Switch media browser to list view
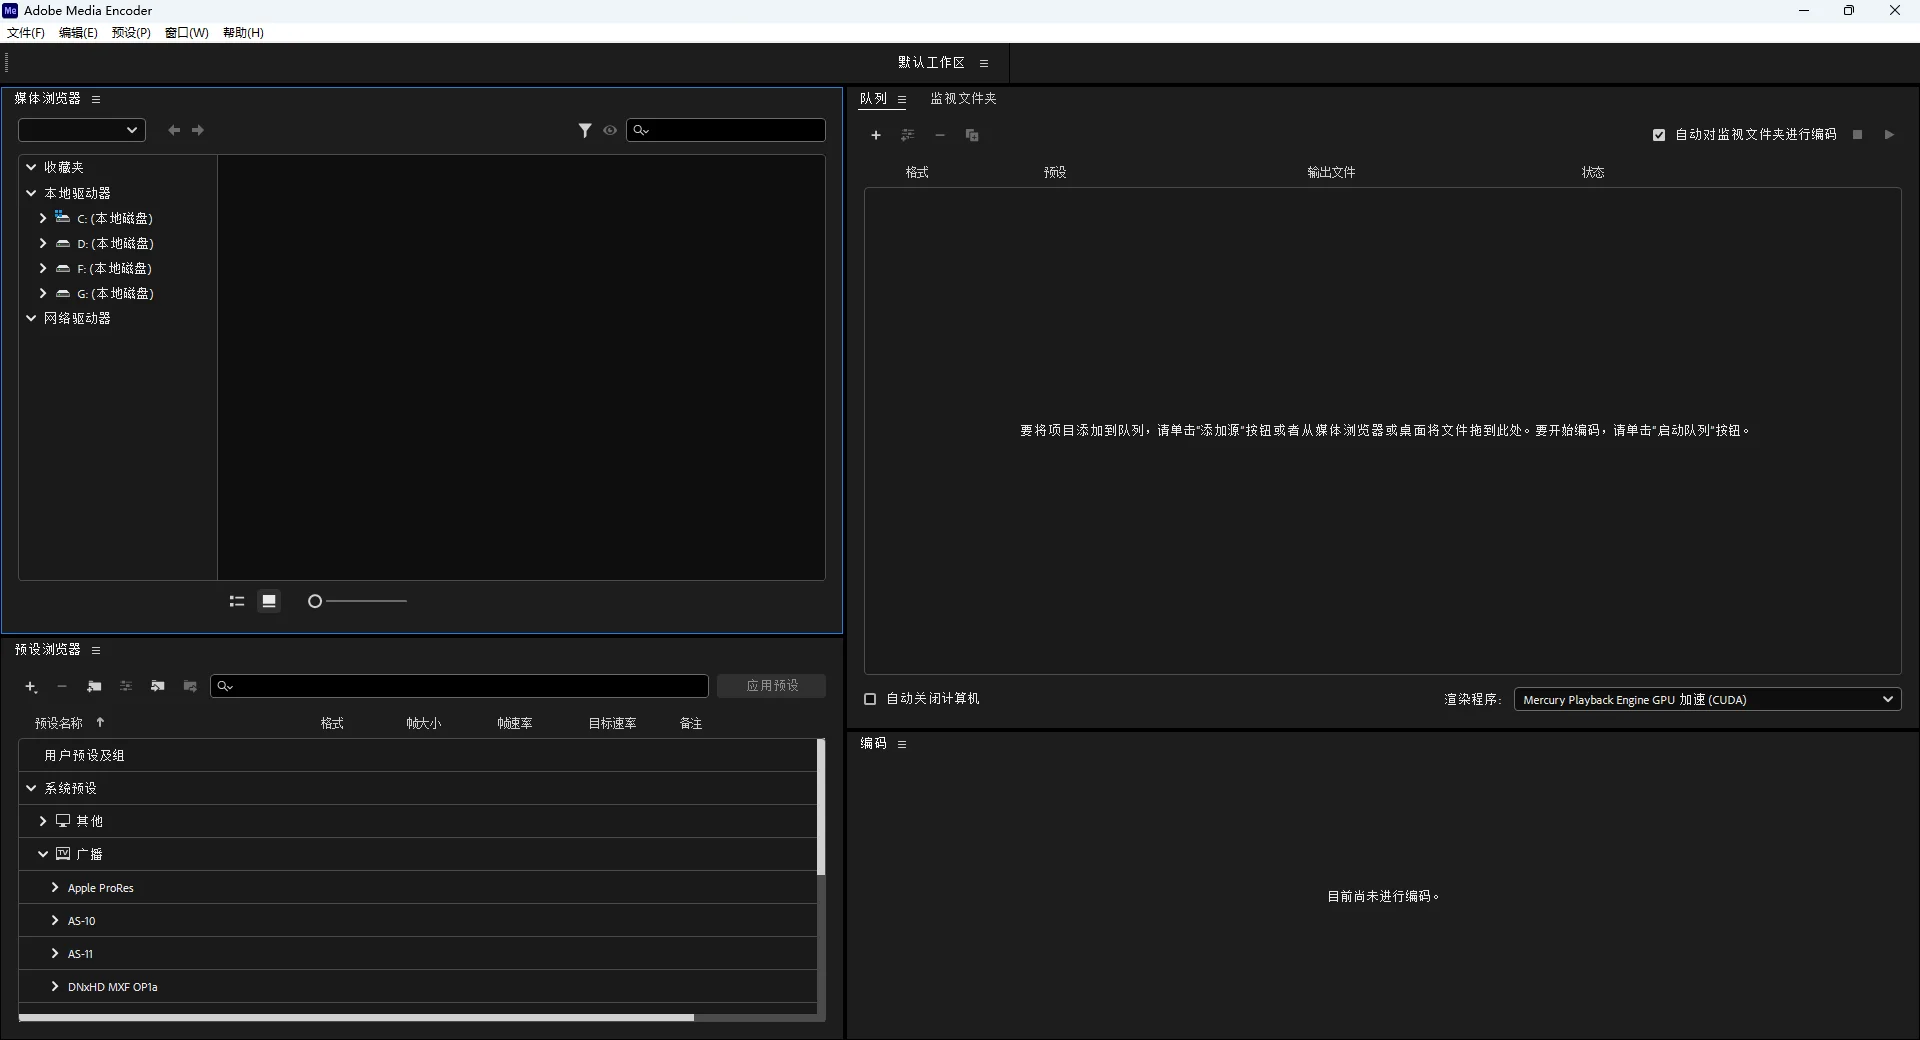Image resolution: width=1920 pixels, height=1040 pixels. (x=237, y=601)
